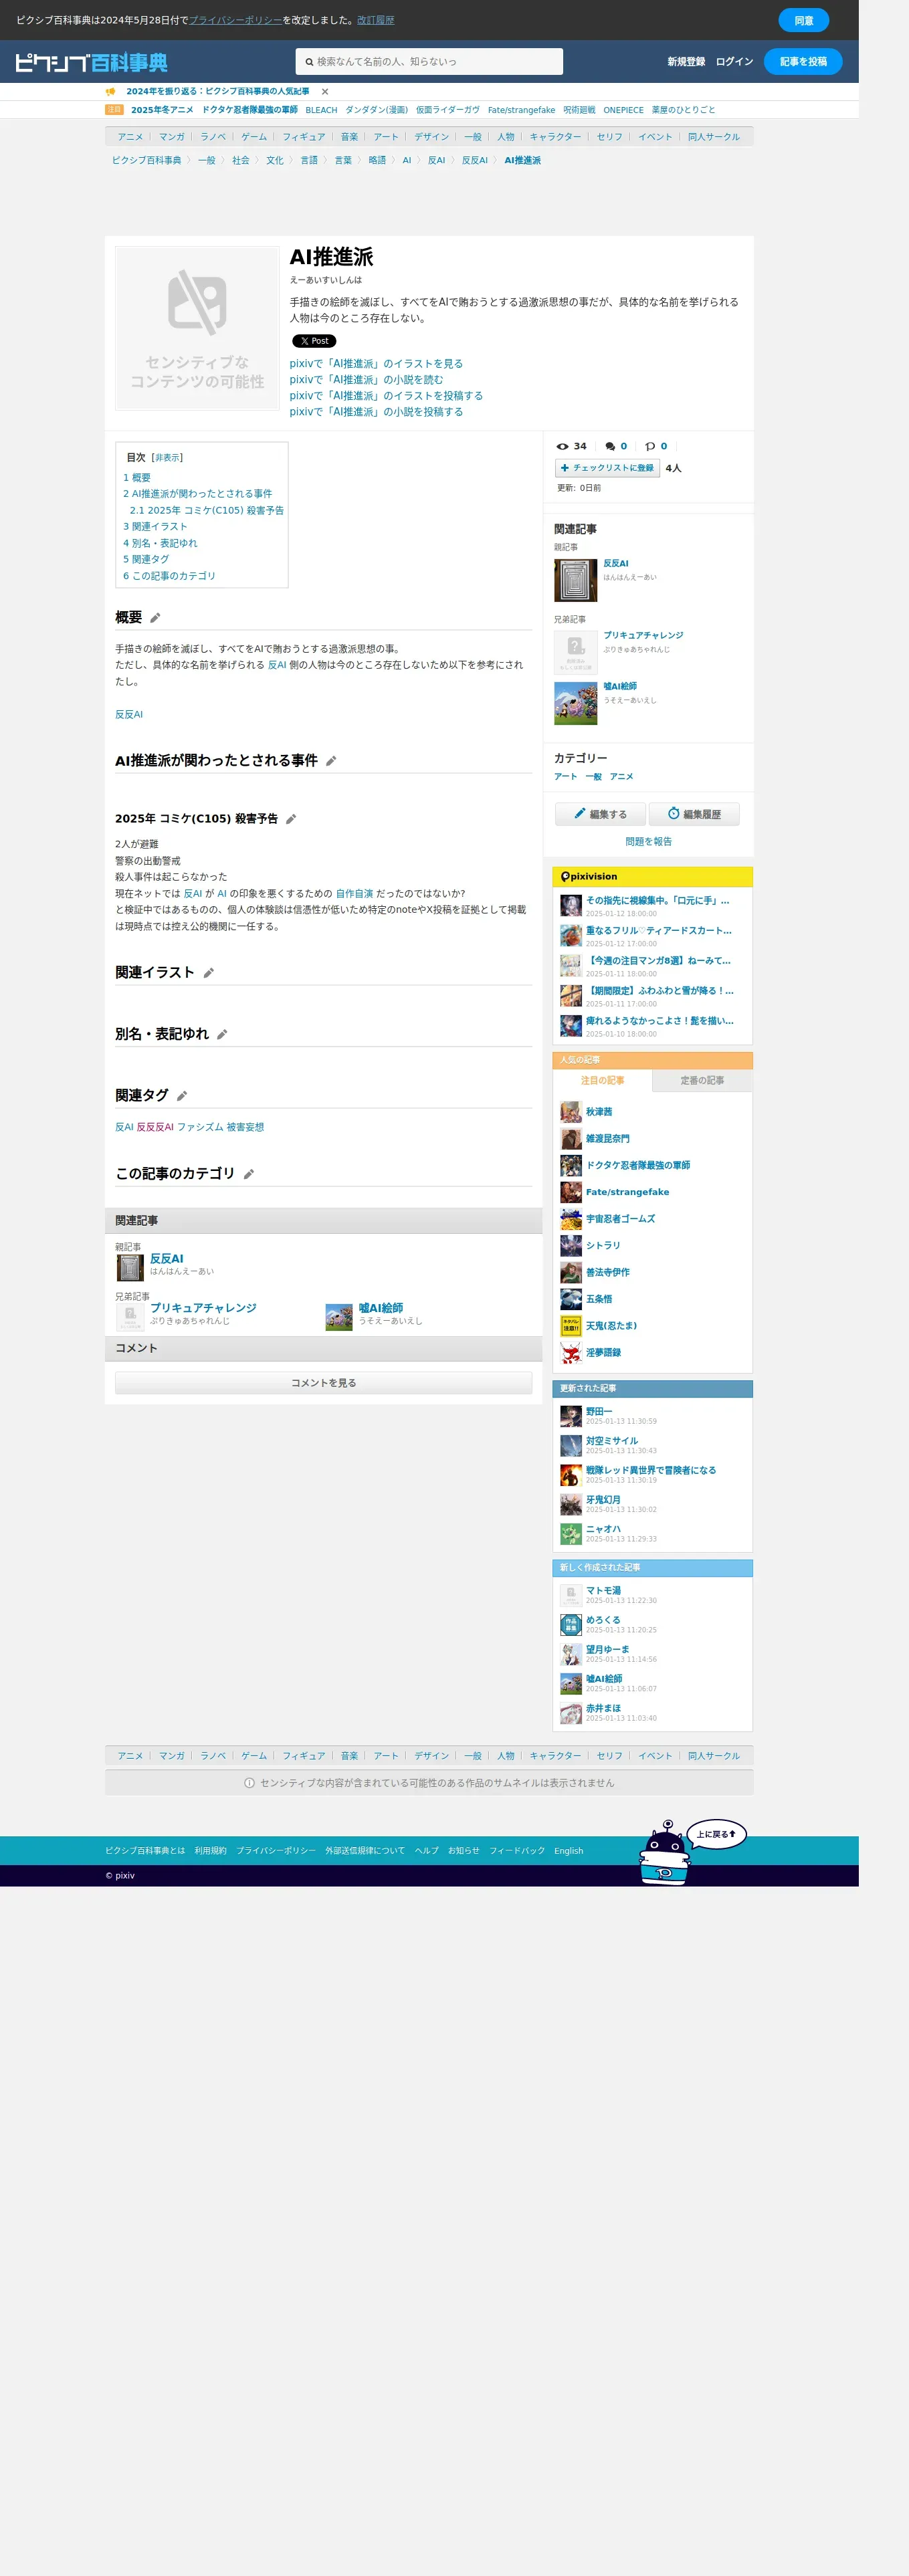Click the フィードバック link in footer
The image size is (909, 2576).
tap(517, 1851)
